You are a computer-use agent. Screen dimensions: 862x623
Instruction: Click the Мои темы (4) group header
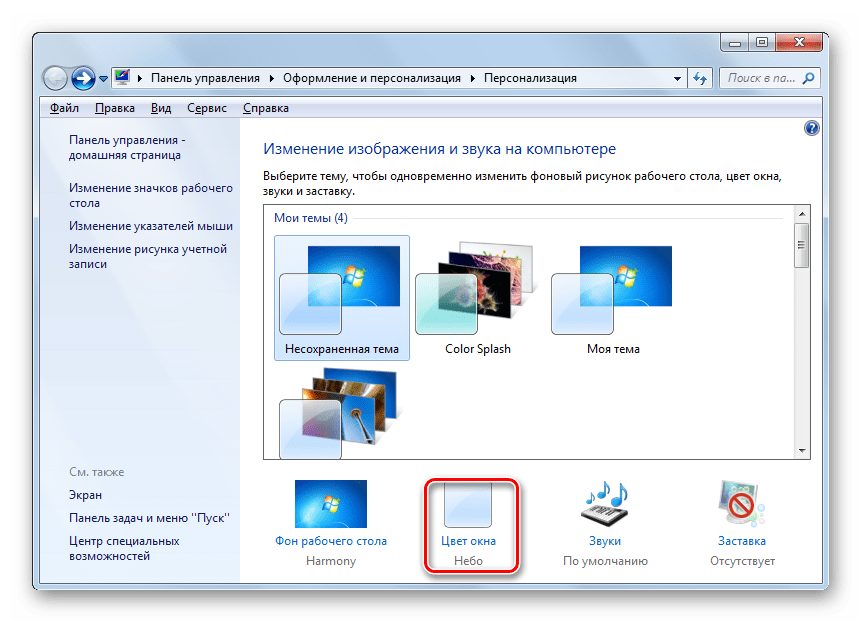[x=311, y=218]
